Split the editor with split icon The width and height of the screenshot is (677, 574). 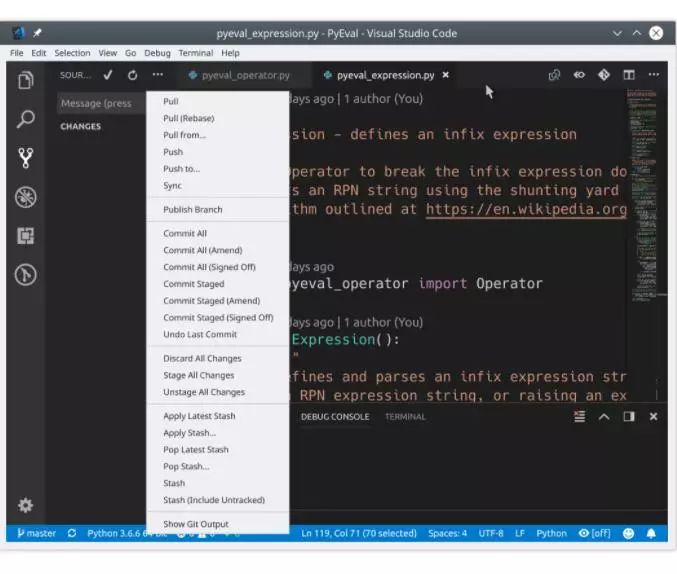pos(629,75)
